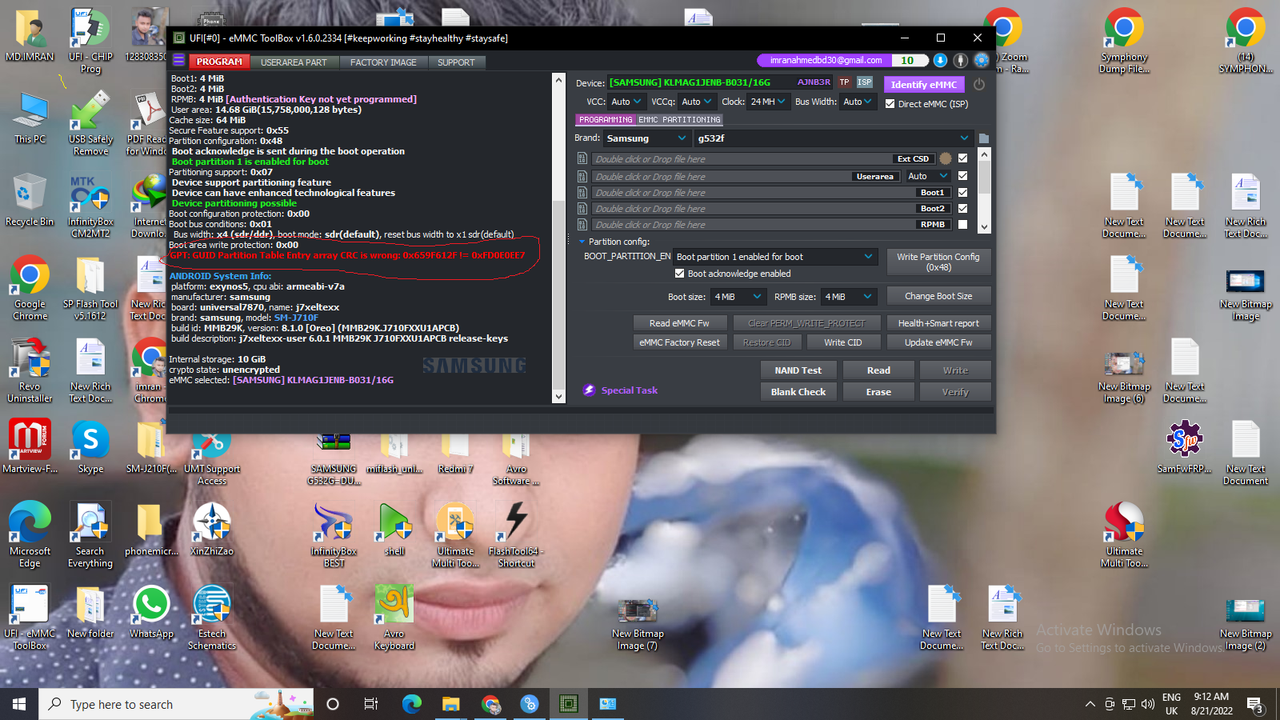Image resolution: width=1280 pixels, height=720 pixels.
Task: Click the Health+Smart report button
Action: click(938, 323)
